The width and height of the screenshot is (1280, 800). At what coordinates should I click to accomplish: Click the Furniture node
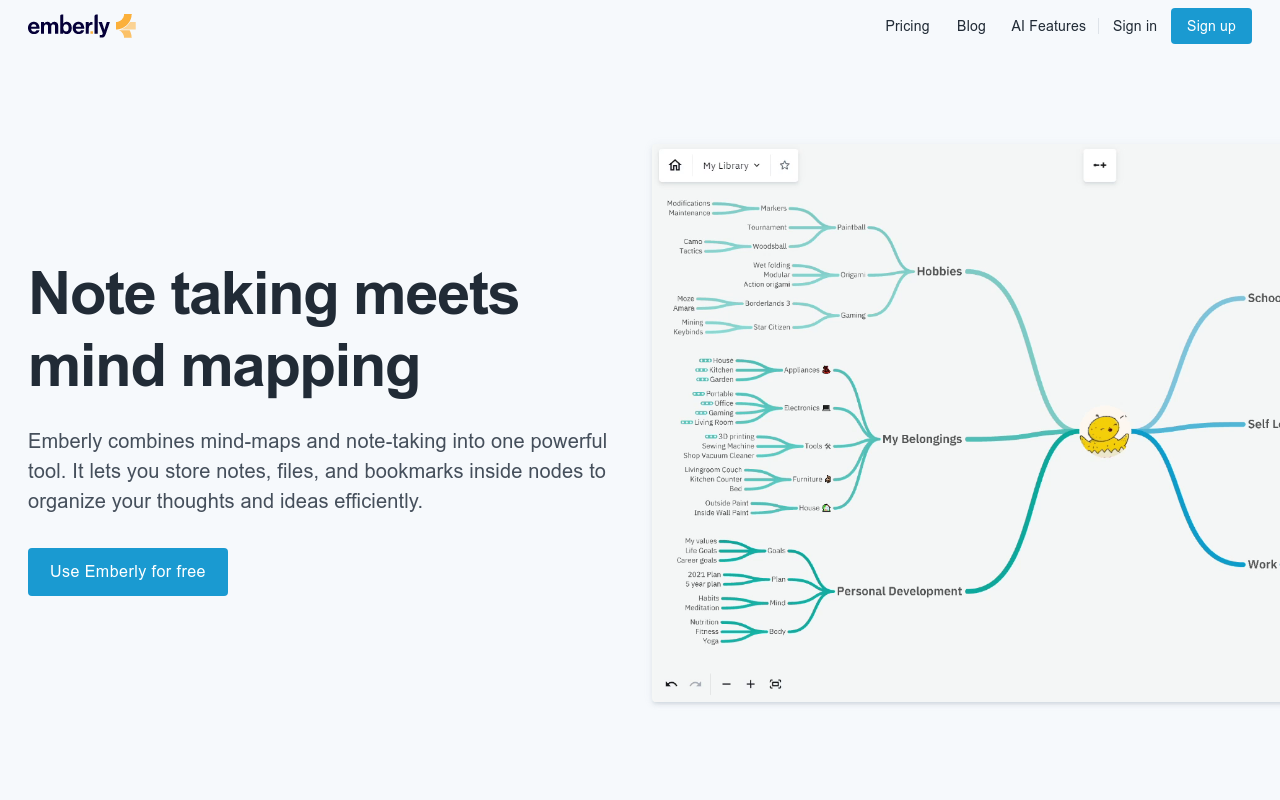[812, 479]
